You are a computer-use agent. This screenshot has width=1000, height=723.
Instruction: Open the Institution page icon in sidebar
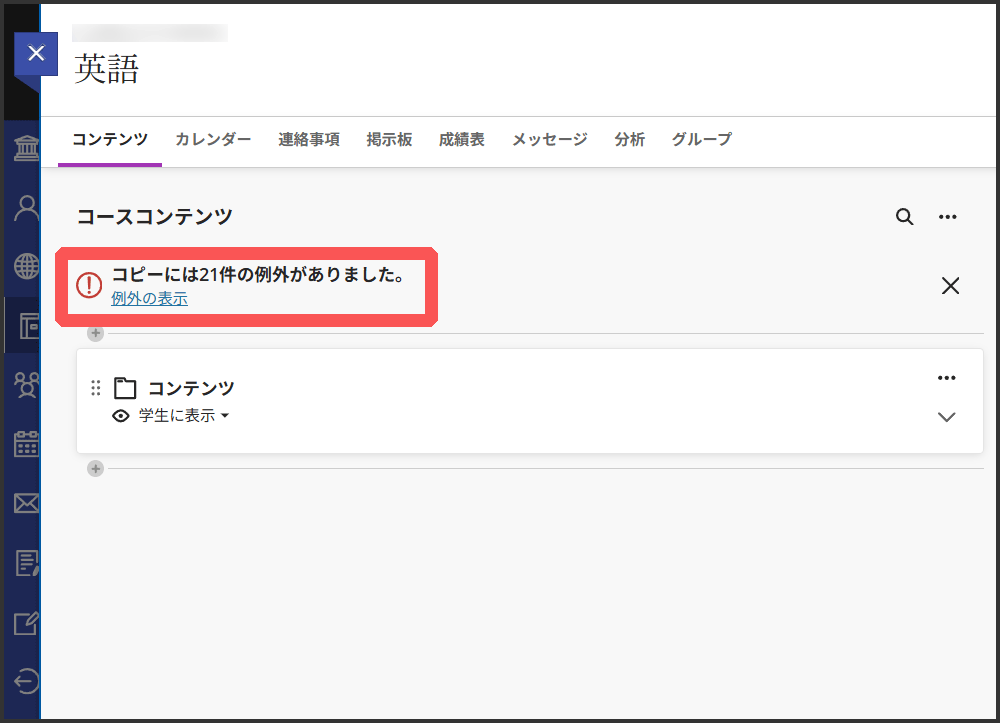tap(25, 150)
